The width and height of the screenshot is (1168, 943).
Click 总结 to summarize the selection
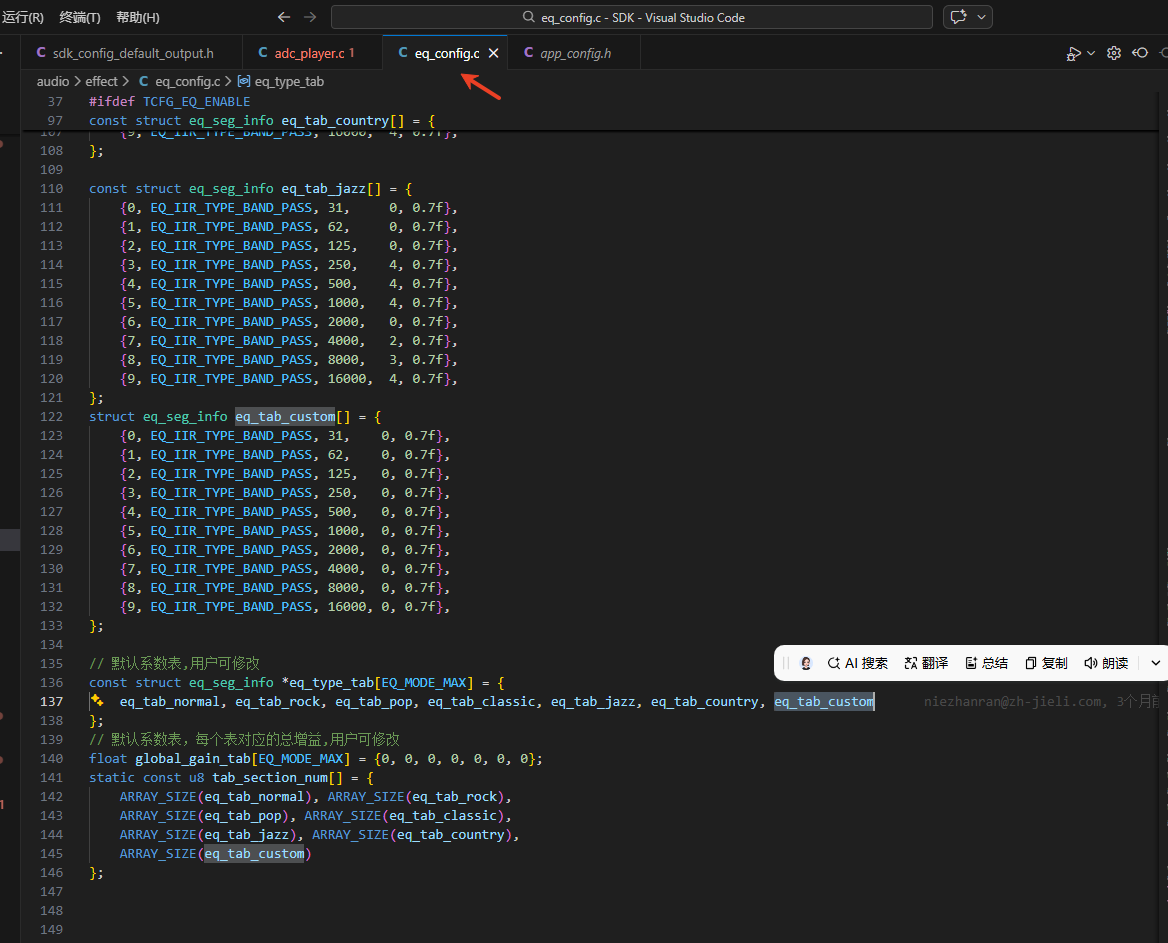[x=986, y=663]
